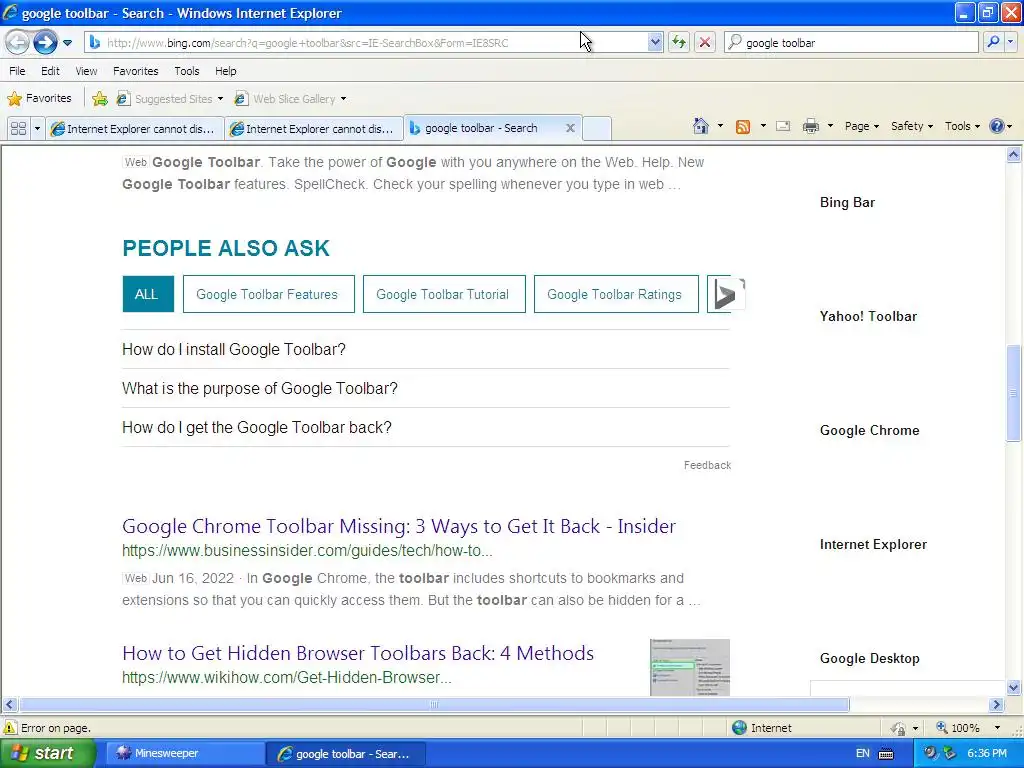Click the Back navigation arrow
1024x768 pixels.
click(x=18, y=42)
